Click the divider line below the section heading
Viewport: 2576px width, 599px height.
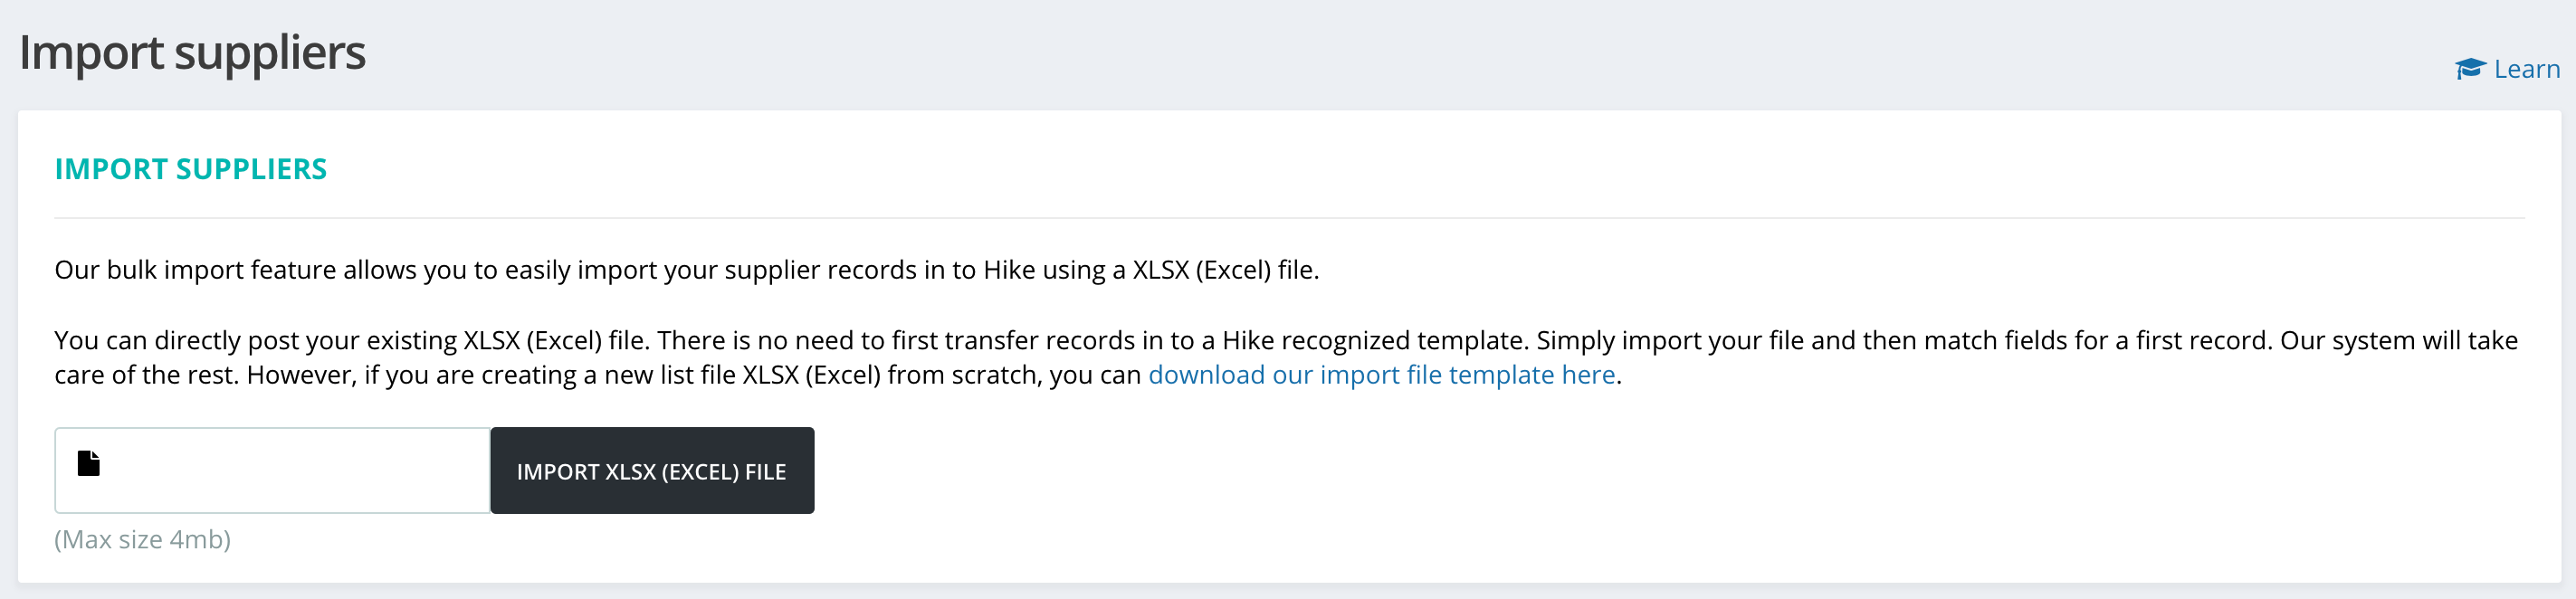(1288, 218)
